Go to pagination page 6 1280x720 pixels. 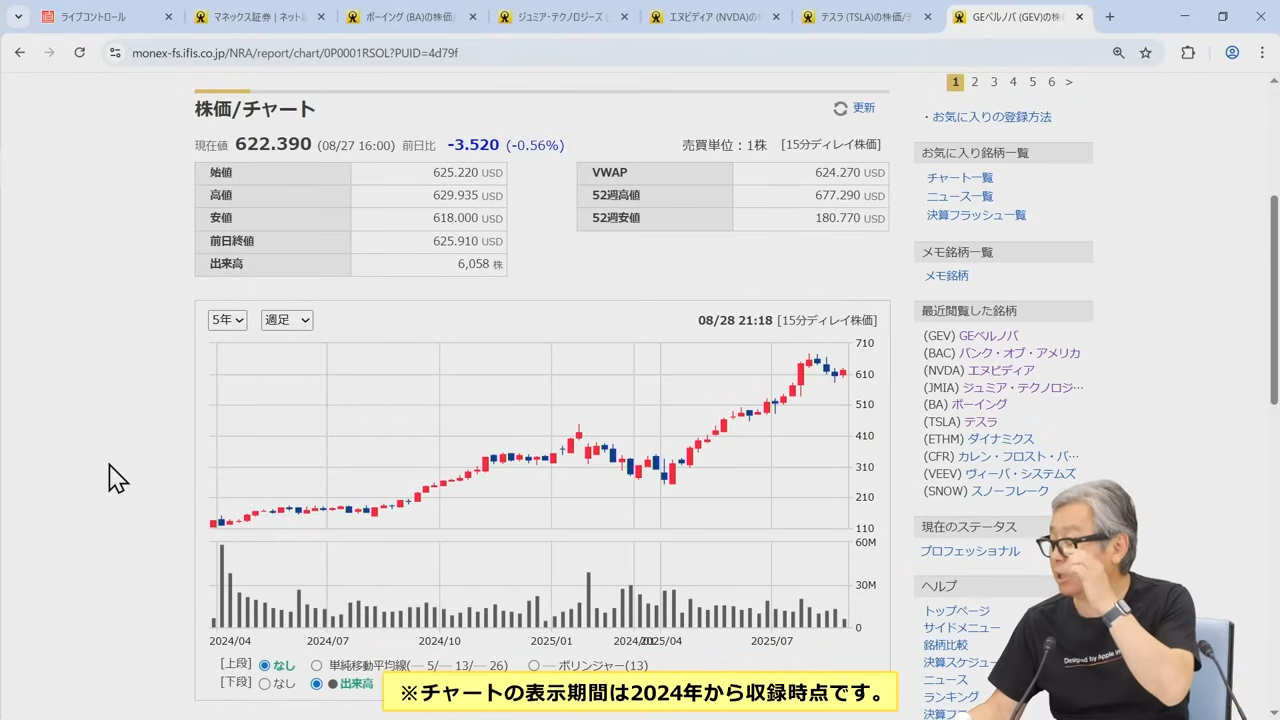(x=1051, y=82)
